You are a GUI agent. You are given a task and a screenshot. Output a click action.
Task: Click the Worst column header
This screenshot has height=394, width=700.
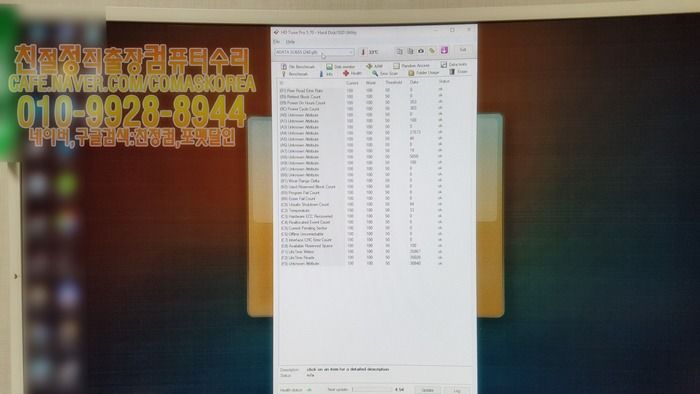[371, 83]
